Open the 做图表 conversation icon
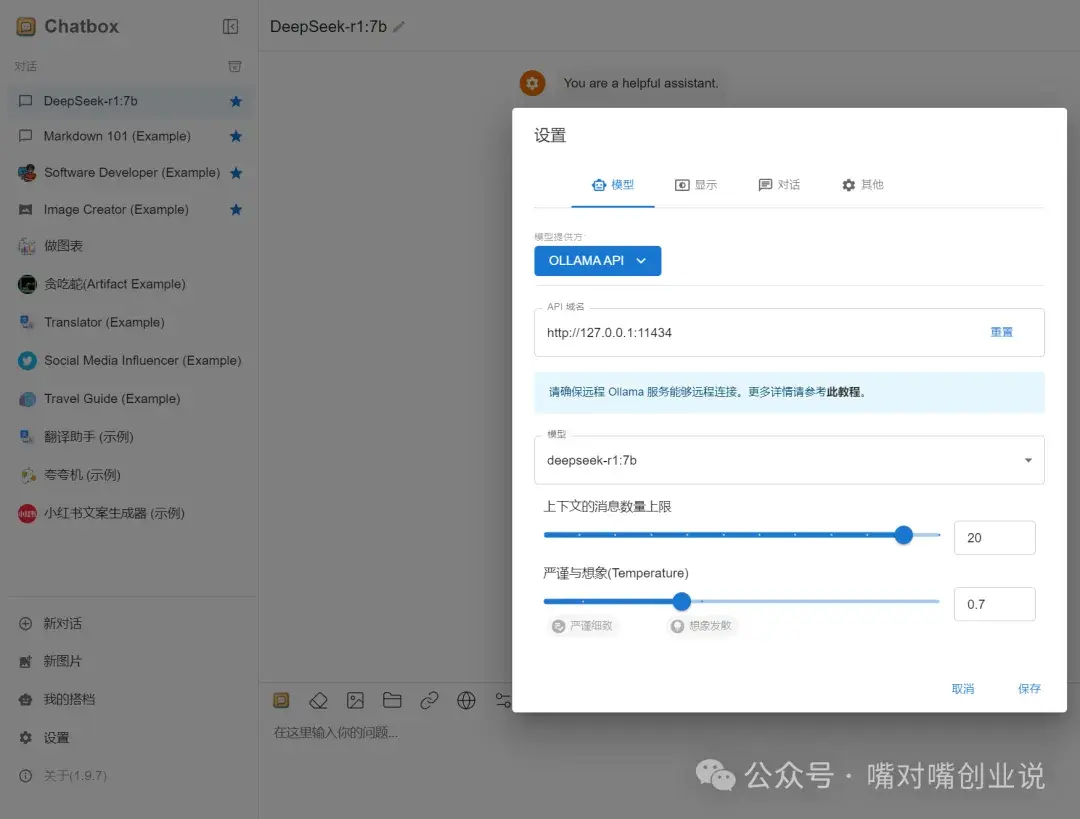This screenshot has width=1080, height=819. click(x=26, y=246)
